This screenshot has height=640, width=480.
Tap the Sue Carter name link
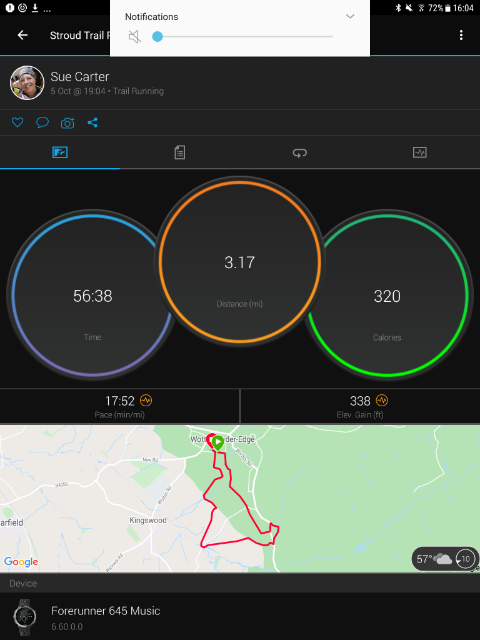[x=80, y=77]
